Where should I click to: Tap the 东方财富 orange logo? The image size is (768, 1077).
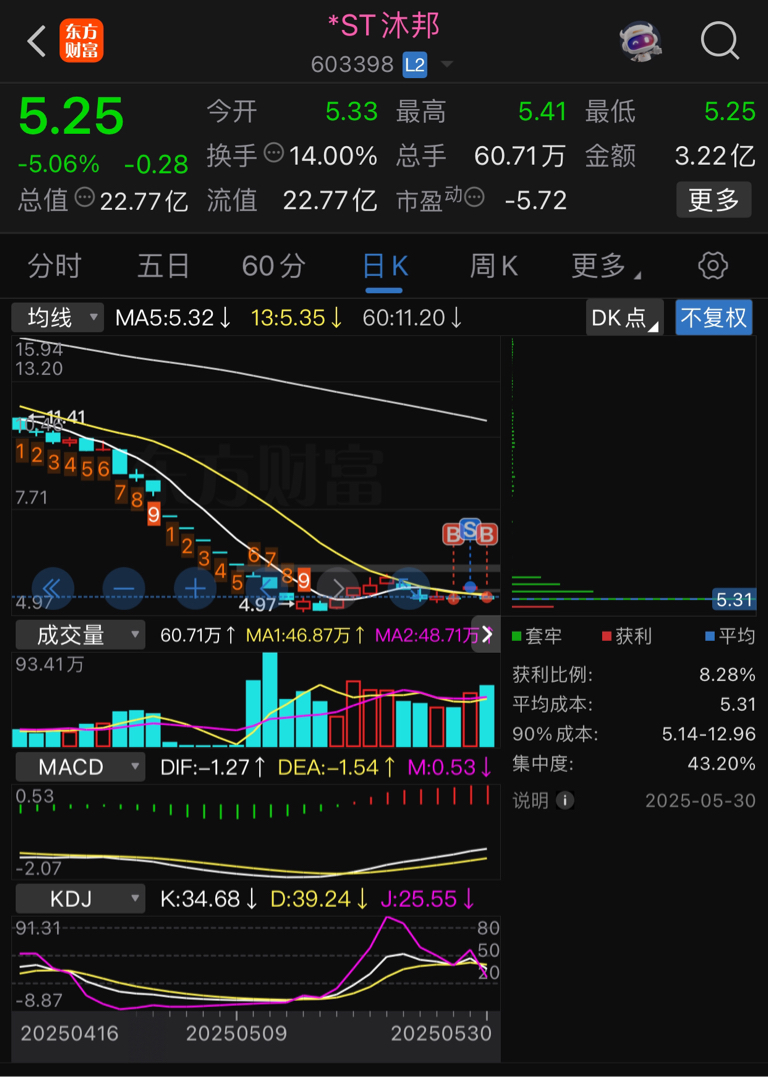[81, 41]
